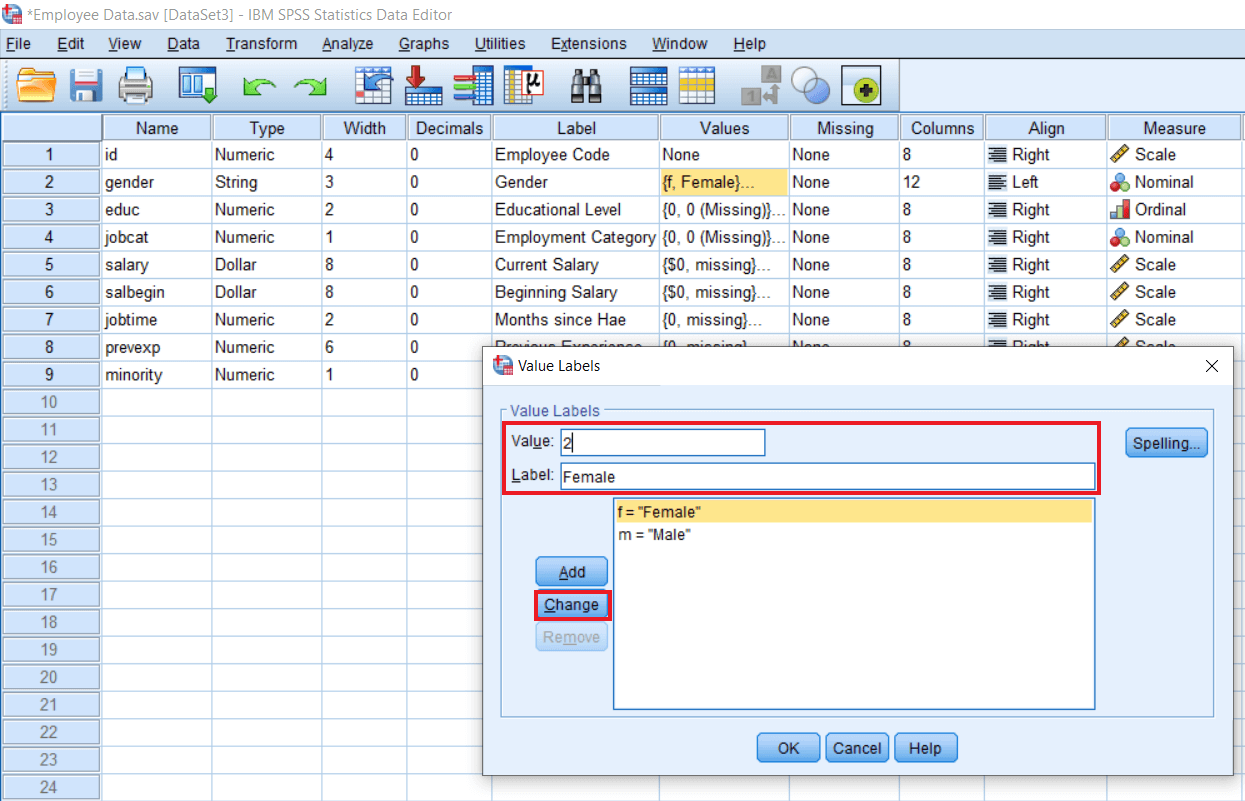Viewport: 1245px width, 801px height.
Task: Click the Label input field containing Female
Action: 827,476
